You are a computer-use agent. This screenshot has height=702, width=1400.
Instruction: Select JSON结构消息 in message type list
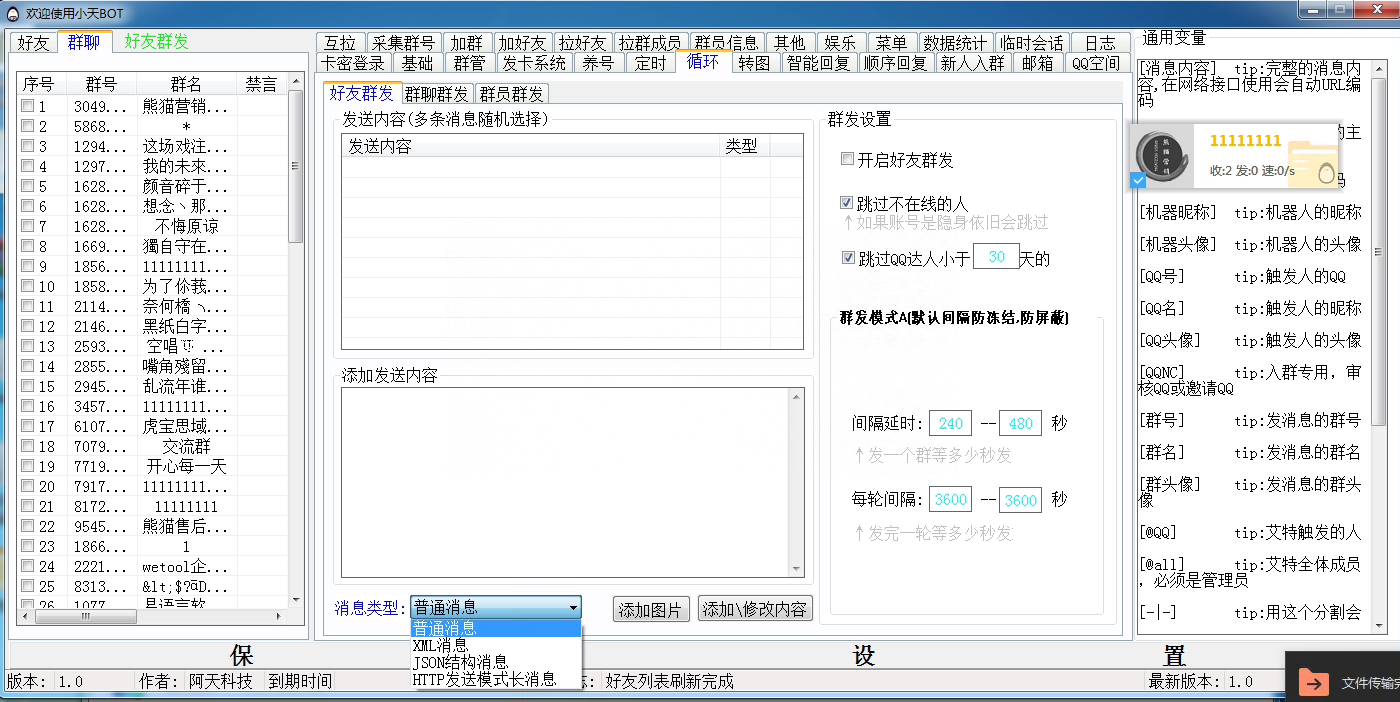pos(460,663)
